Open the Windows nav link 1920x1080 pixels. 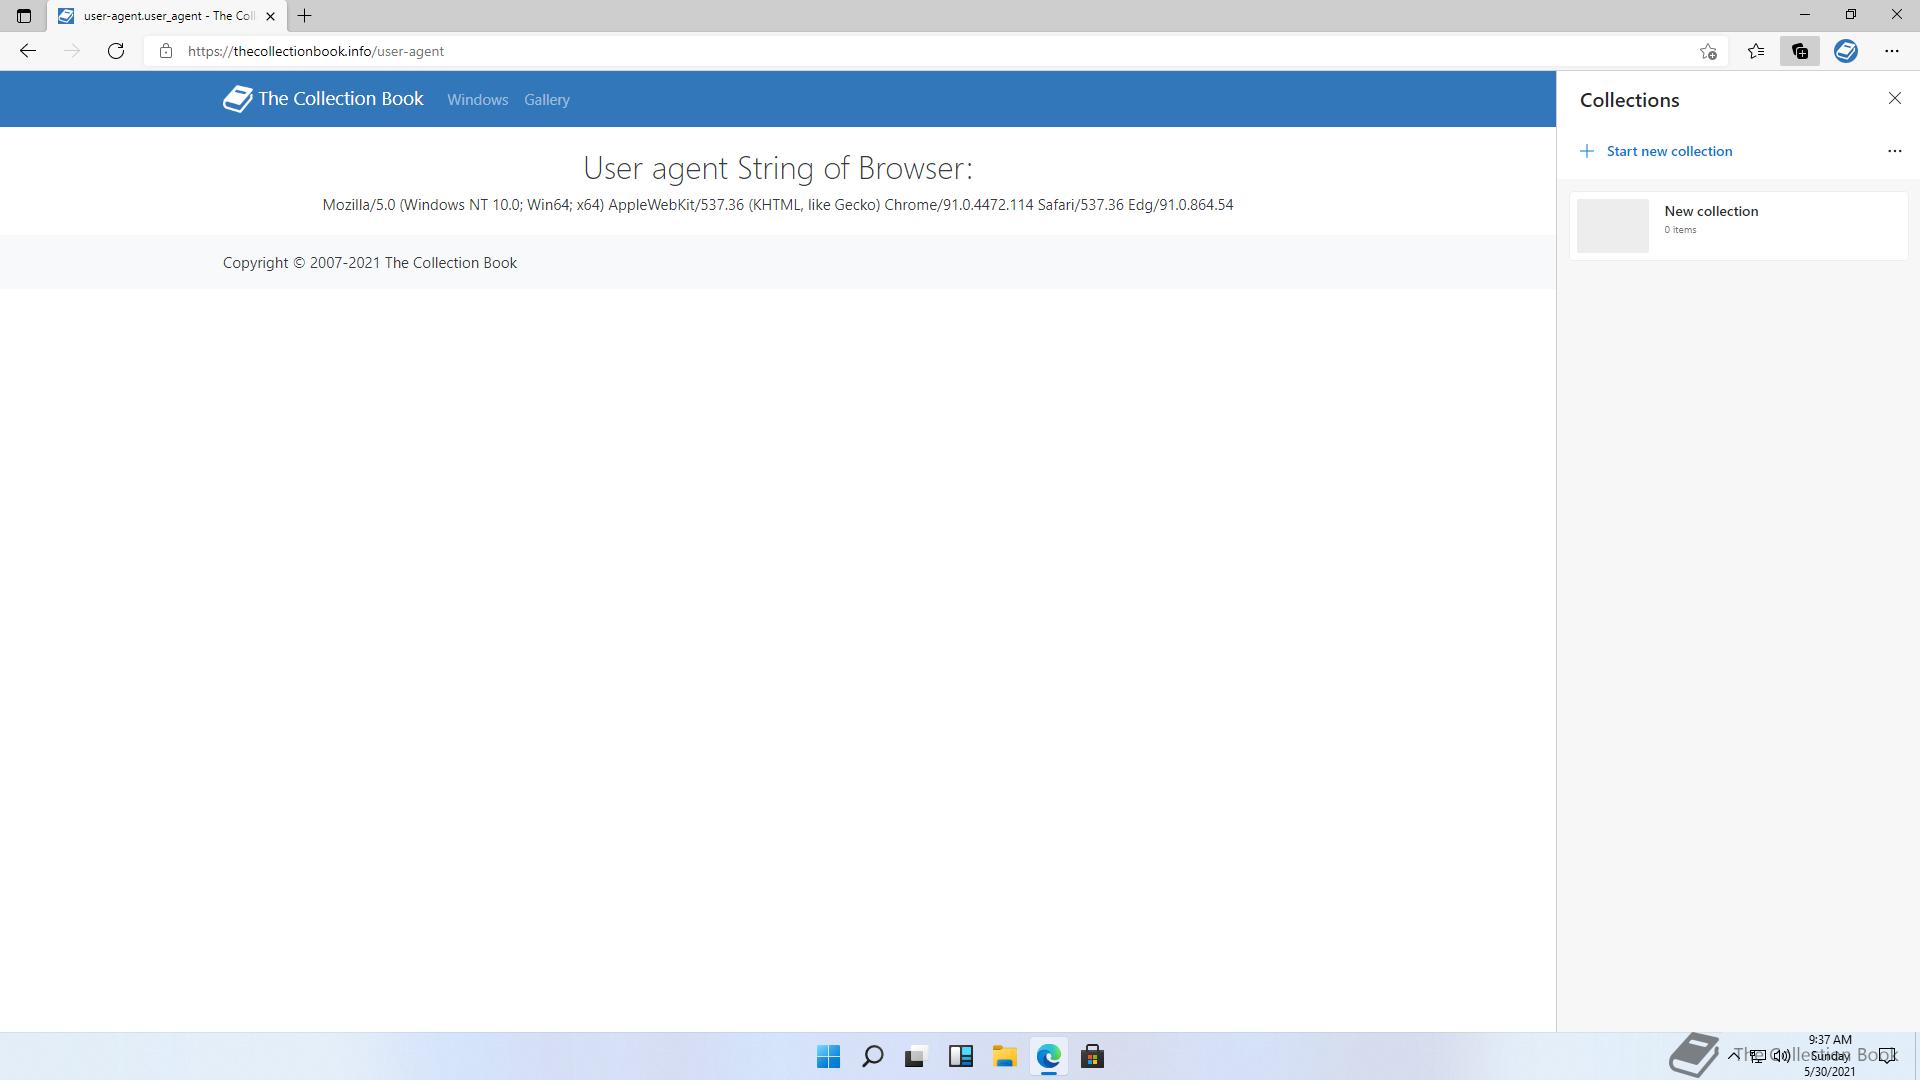477,100
